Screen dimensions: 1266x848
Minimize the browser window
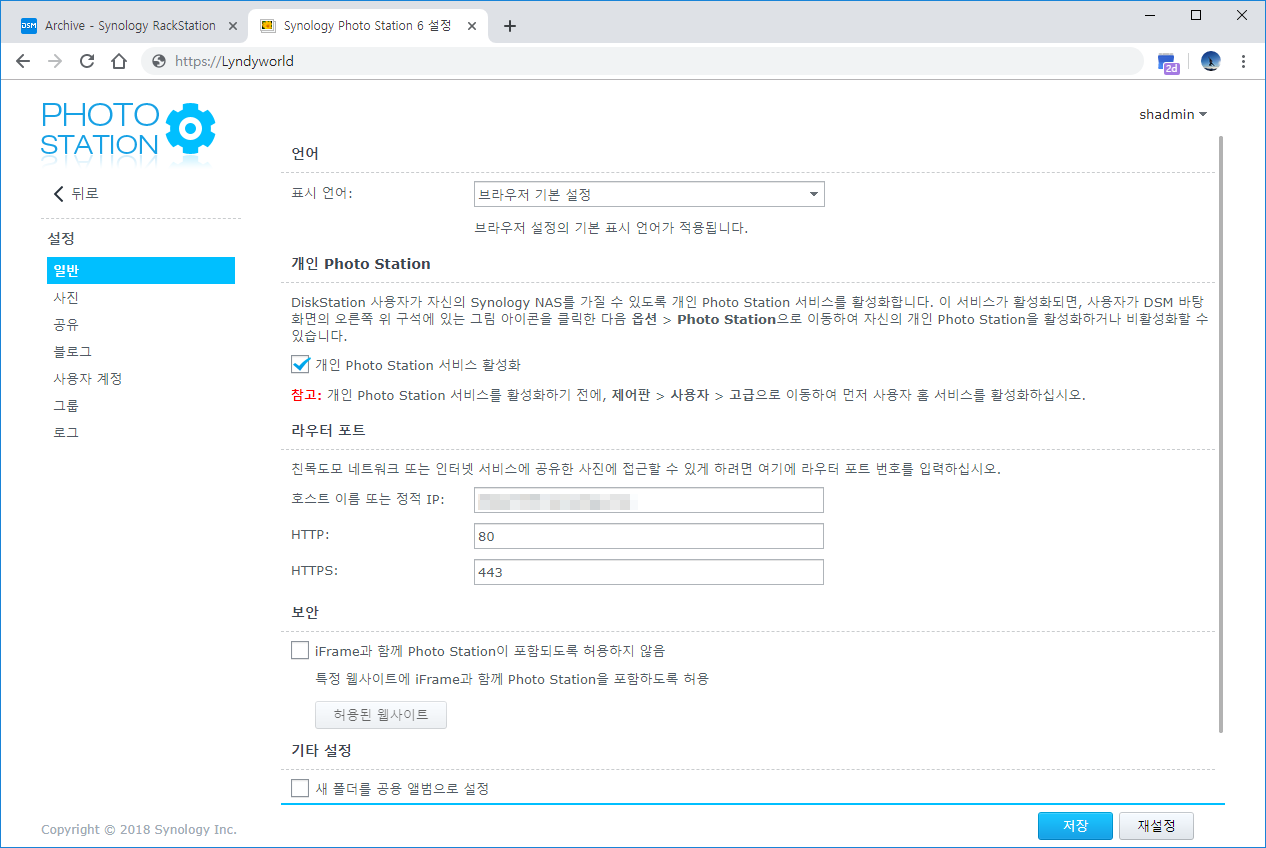coord(1149,15)
